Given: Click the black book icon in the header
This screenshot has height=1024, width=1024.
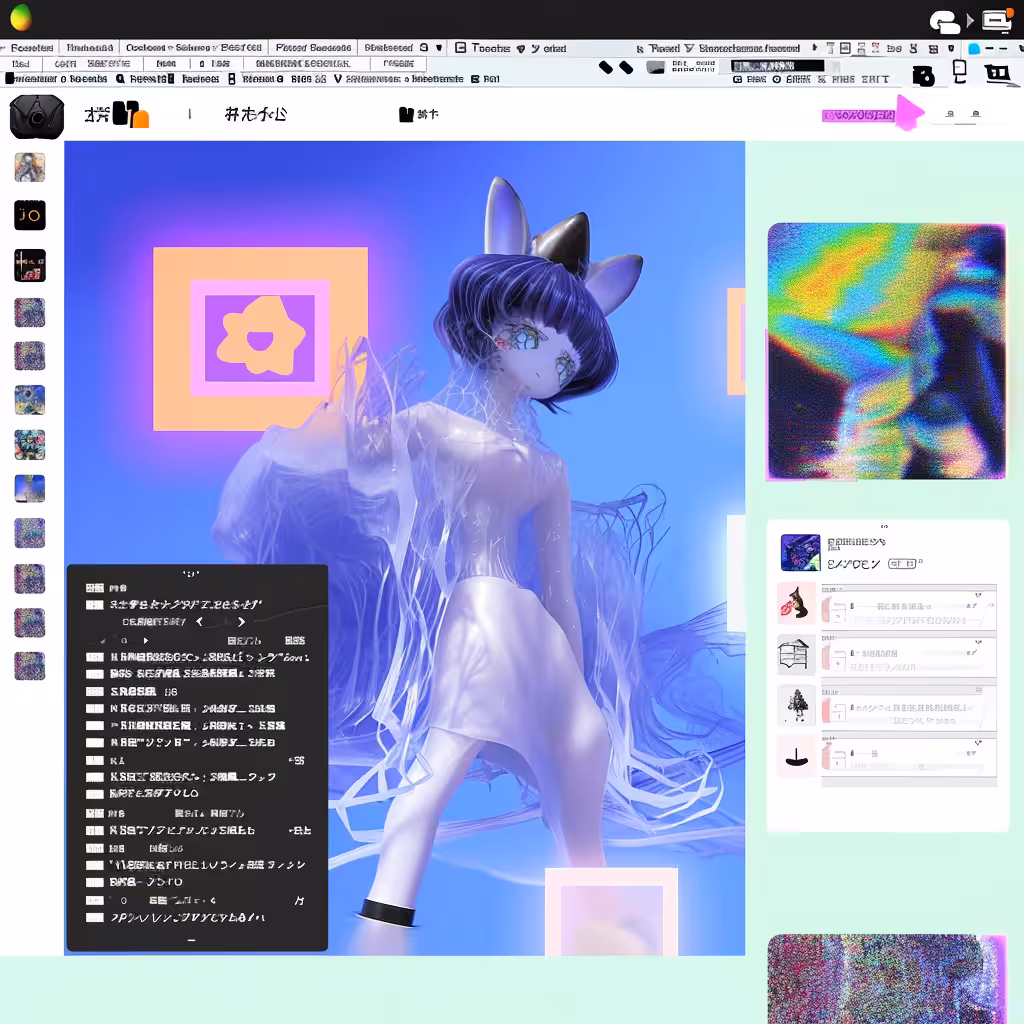Looking at the screenshot, I should (x=406, y=114).
